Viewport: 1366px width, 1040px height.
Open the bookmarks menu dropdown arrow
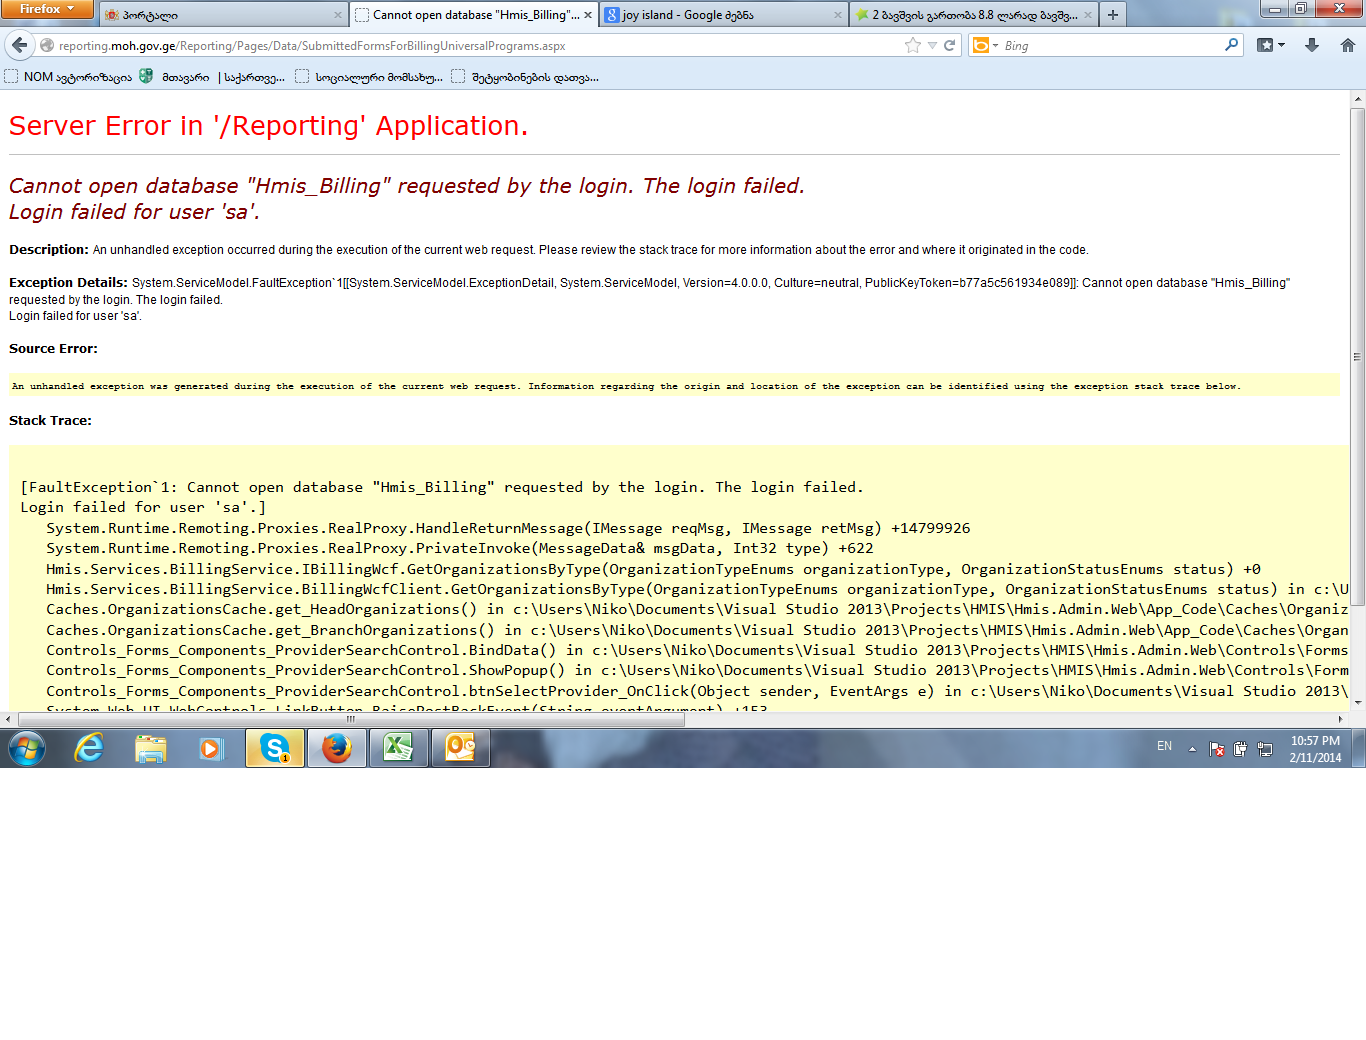(1281, 45)
